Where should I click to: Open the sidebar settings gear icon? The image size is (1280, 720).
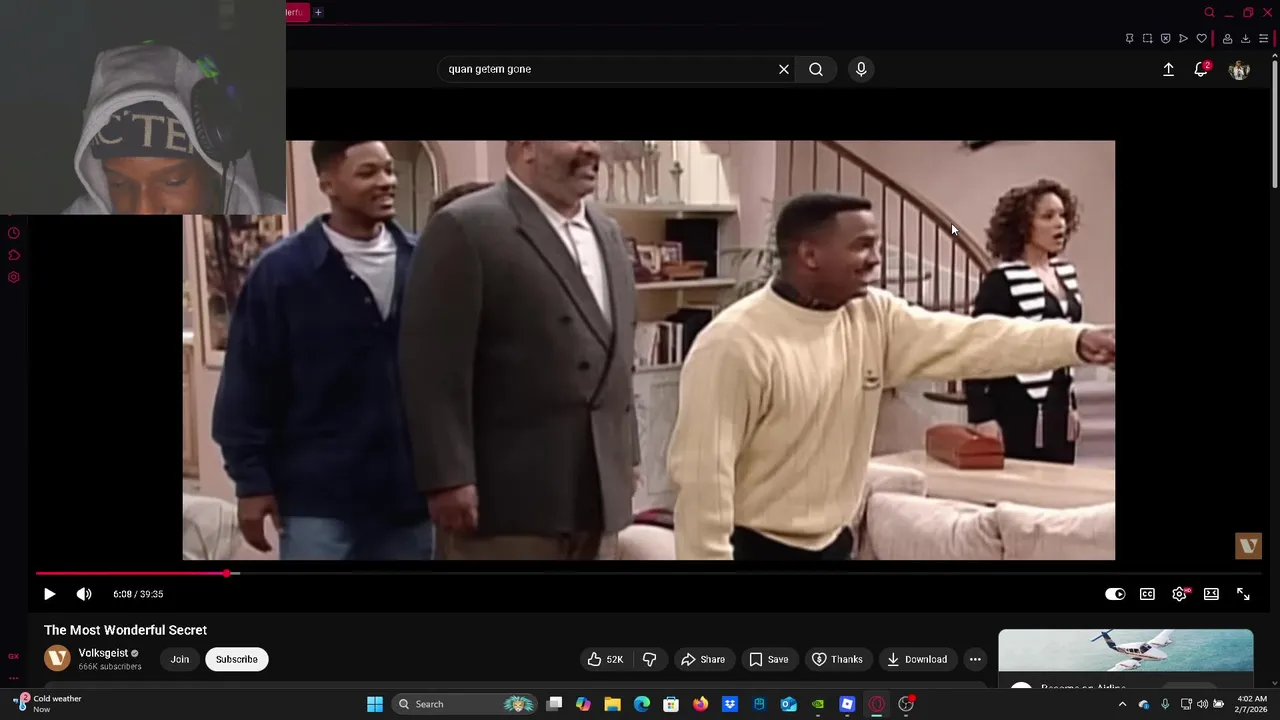coord(14,277)
